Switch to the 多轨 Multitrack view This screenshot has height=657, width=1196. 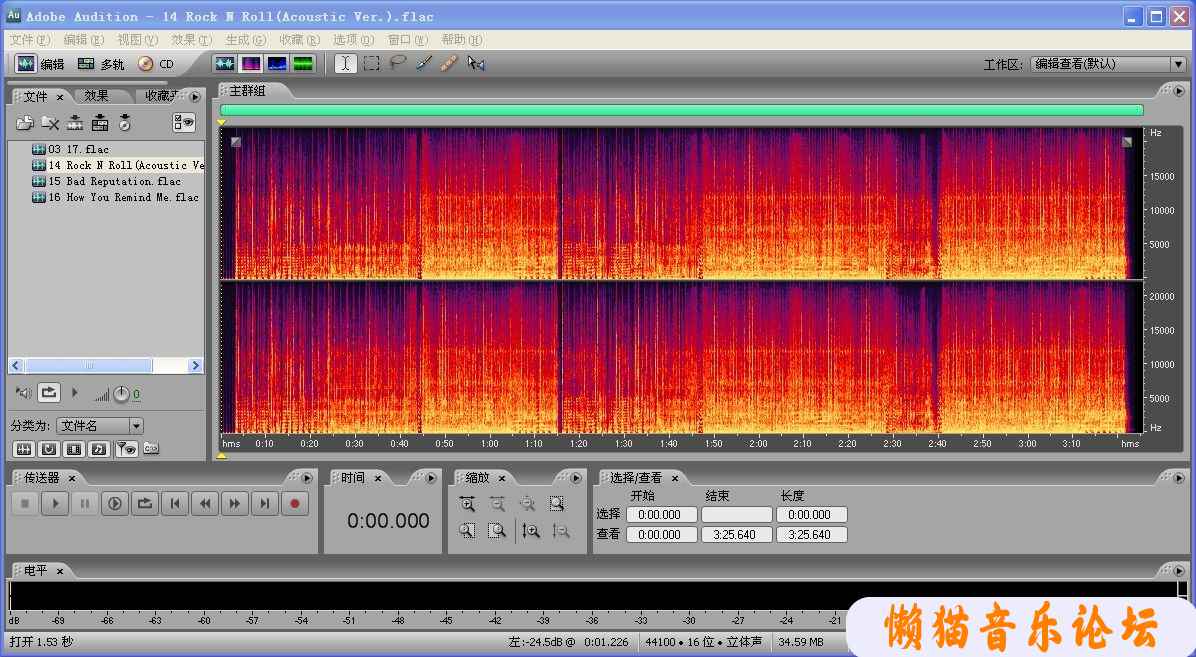(101, 64)
